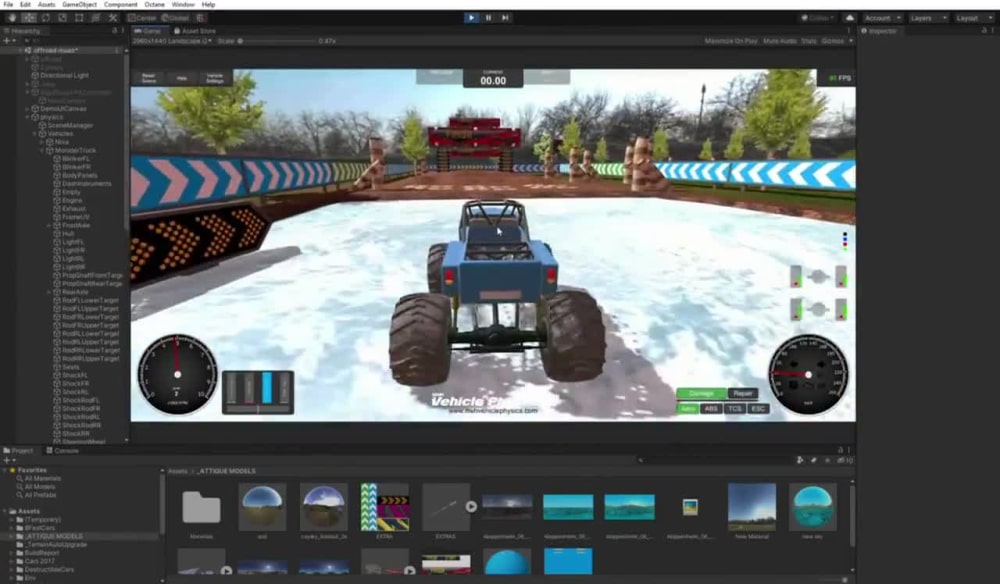Toggle Maximize On Play
This screenshot has width=1000, height=584.
tap(731, 41)
